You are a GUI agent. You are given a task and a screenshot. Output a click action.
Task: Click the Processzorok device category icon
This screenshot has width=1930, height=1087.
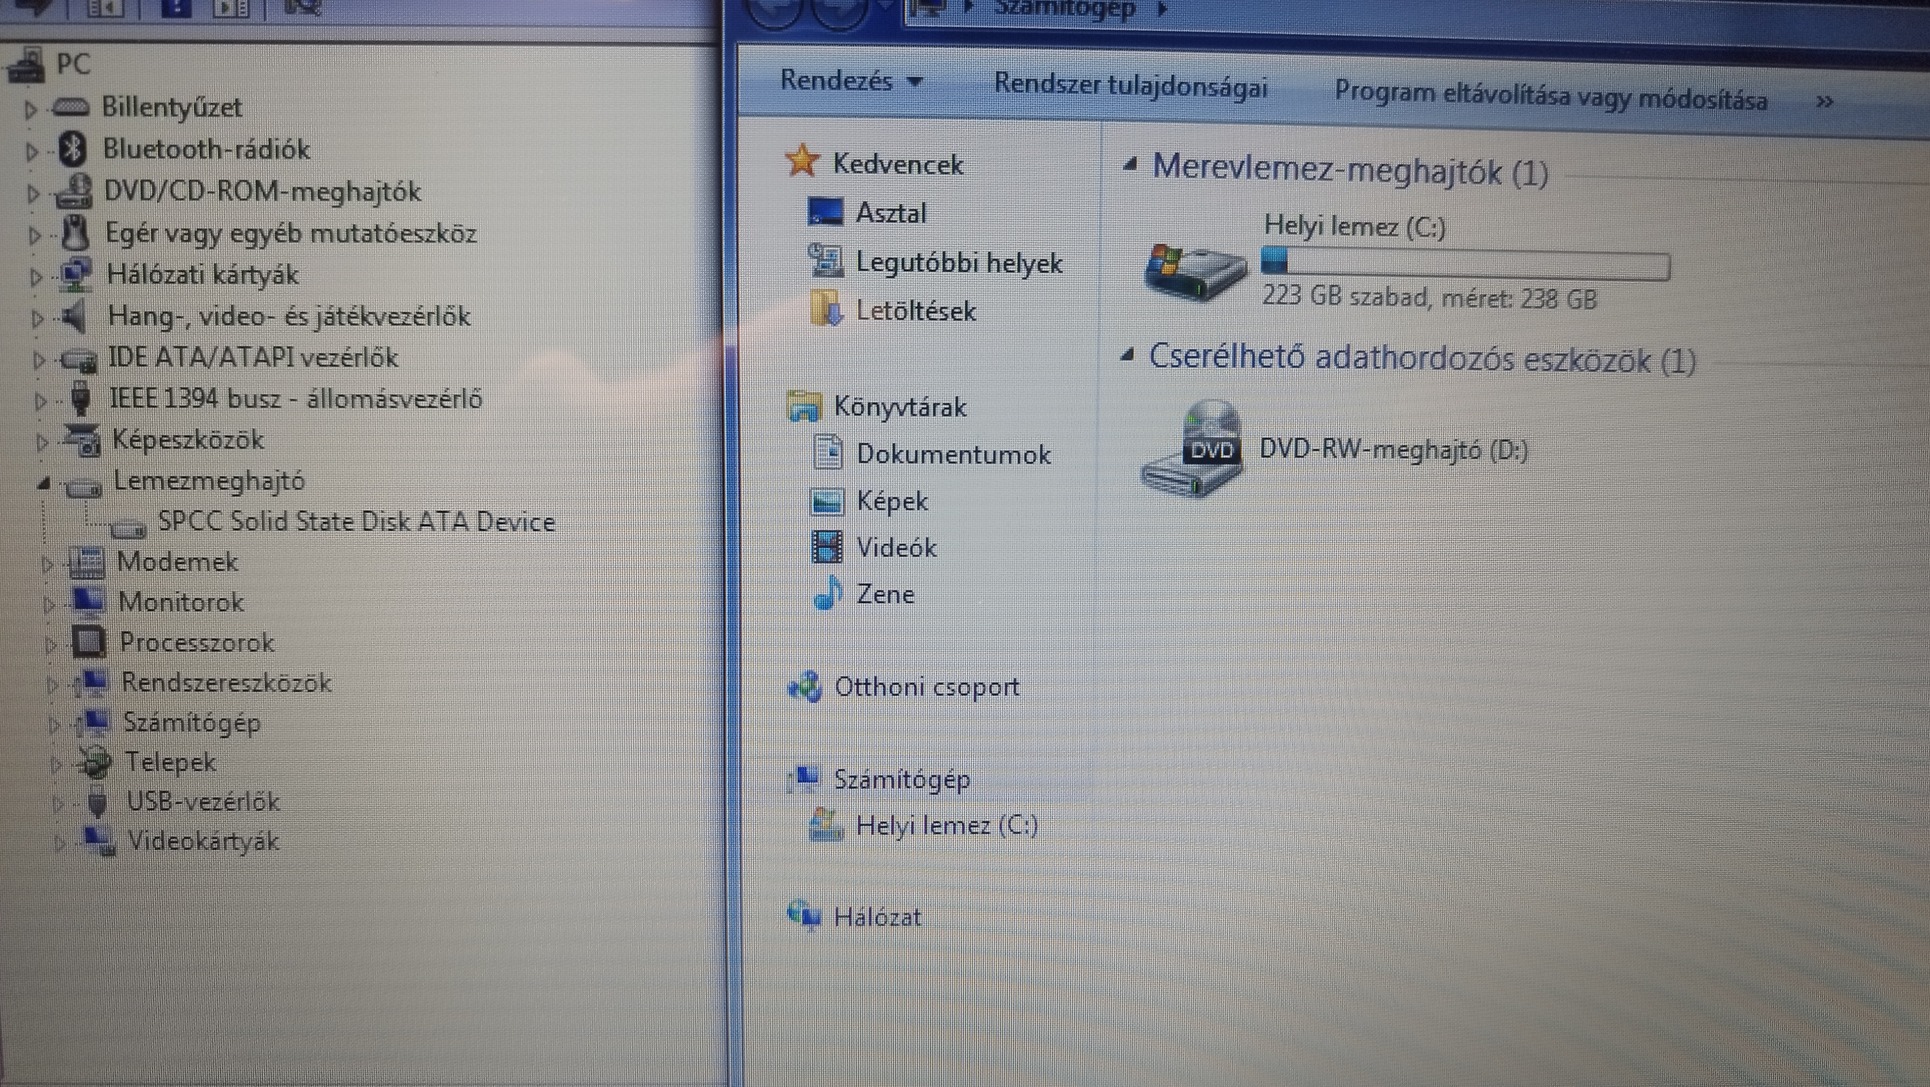89,642
